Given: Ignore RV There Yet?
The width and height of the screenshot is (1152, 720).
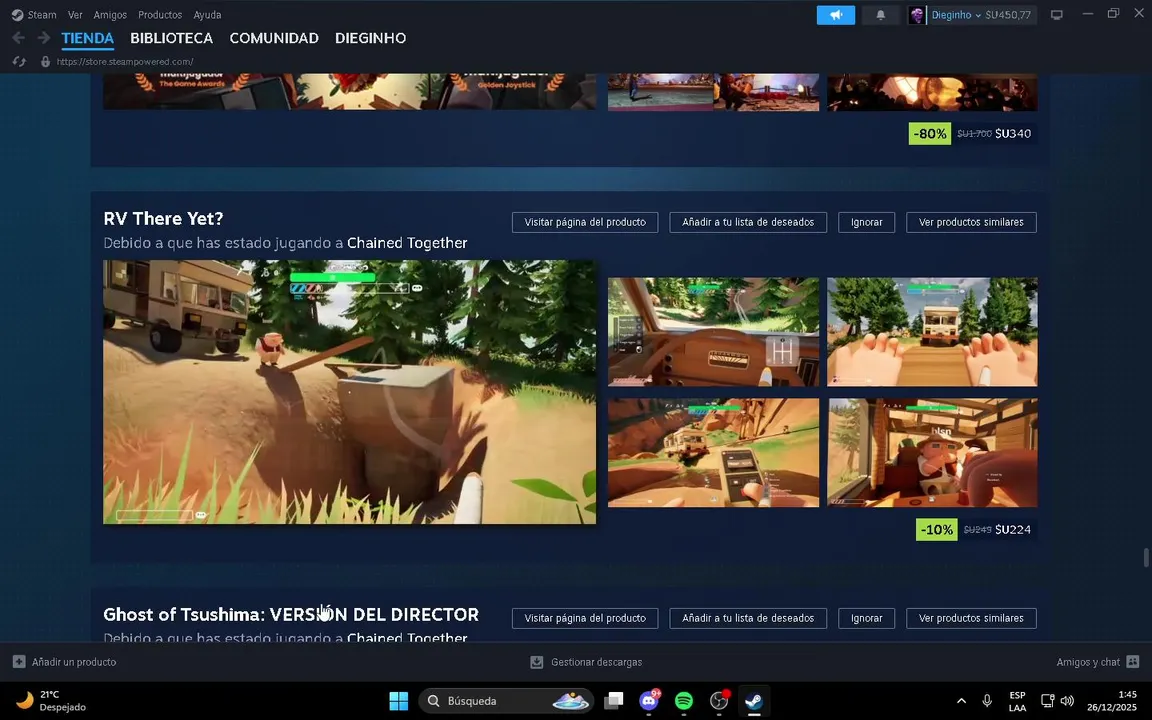Looking at the screenshot, I should 866,222.
